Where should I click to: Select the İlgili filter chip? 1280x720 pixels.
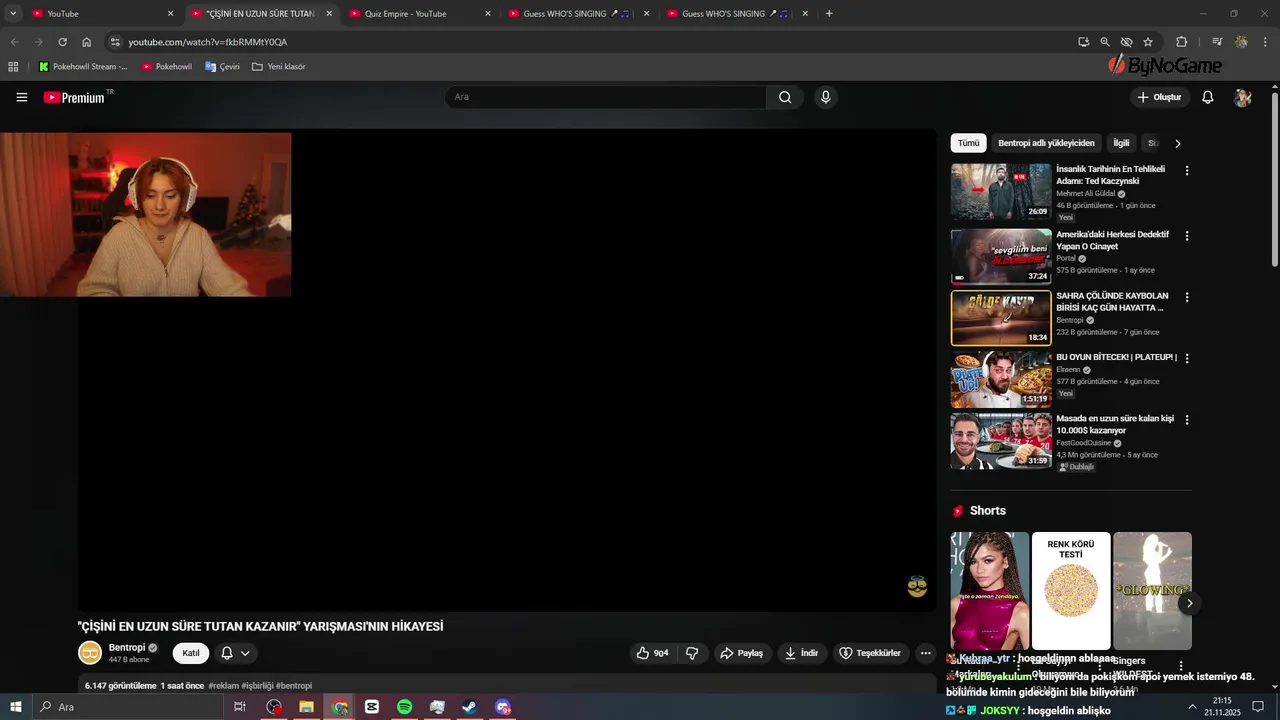pos(1121,143)
